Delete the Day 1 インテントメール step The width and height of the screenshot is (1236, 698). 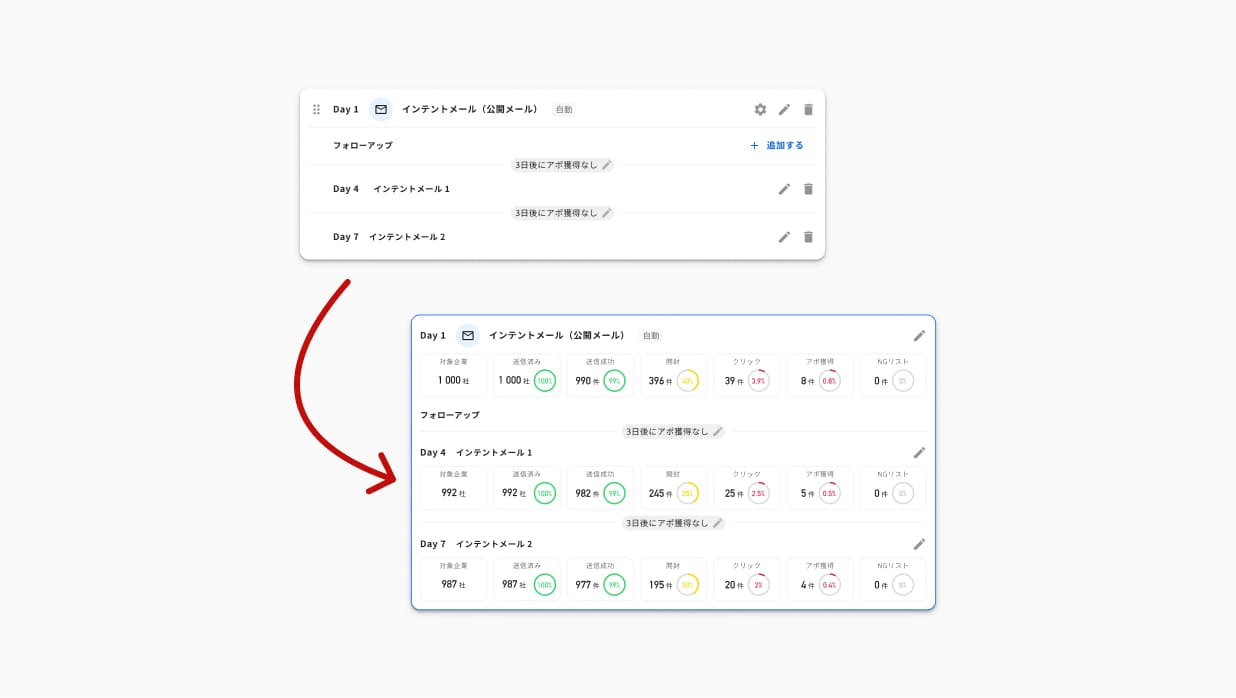[808, 109]
